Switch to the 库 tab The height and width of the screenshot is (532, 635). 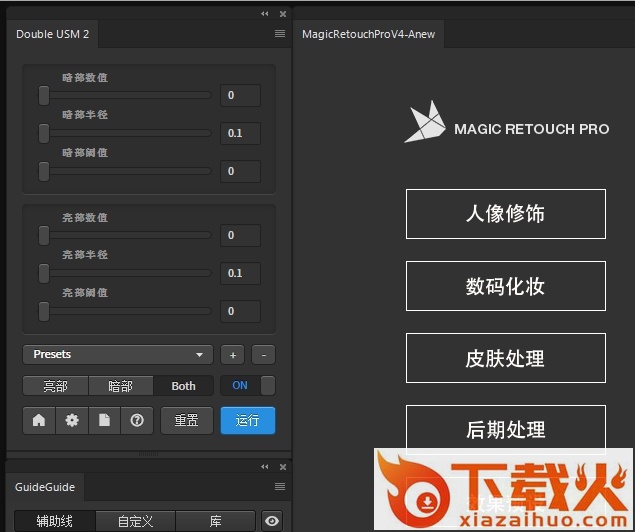(x=215, y=521)
